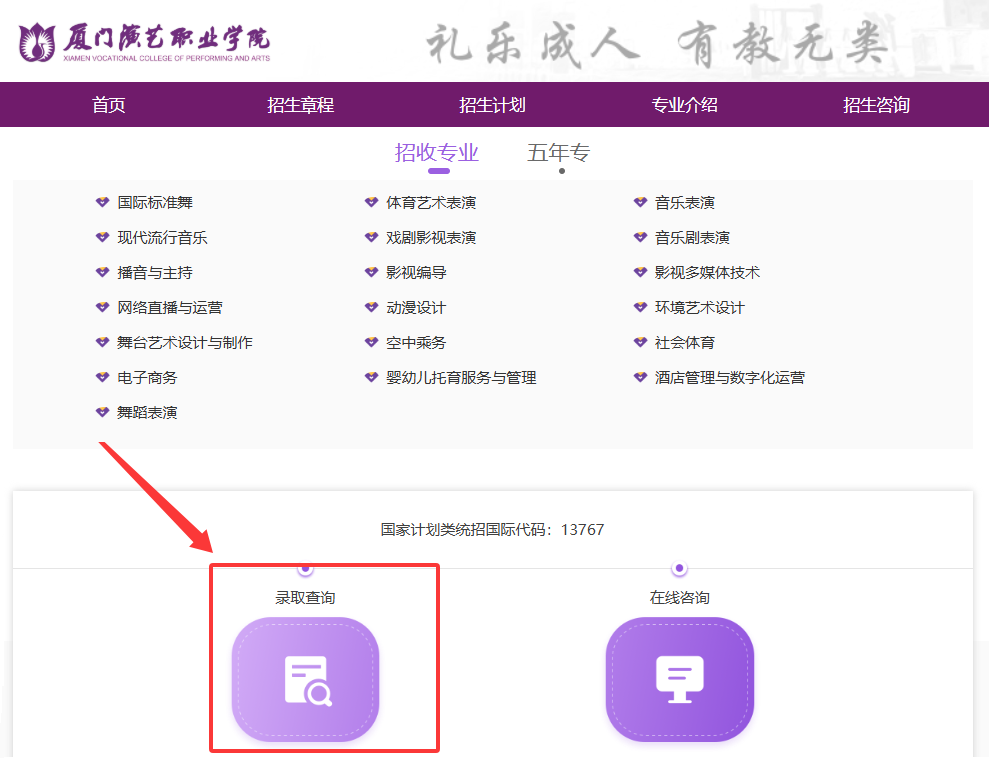
Task: Click the 录取查询 document search icon
Action: pos(305,679)
